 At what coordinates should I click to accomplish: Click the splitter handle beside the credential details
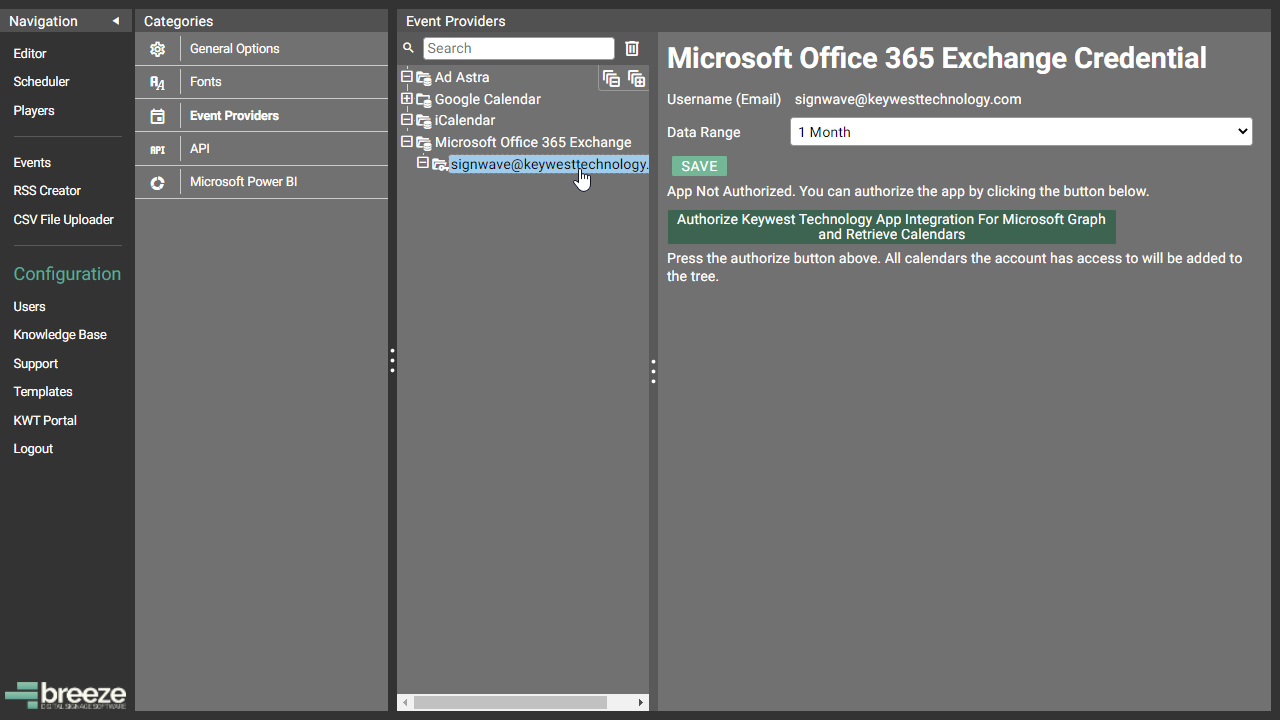pyautogui.click(x=653, y=372)
